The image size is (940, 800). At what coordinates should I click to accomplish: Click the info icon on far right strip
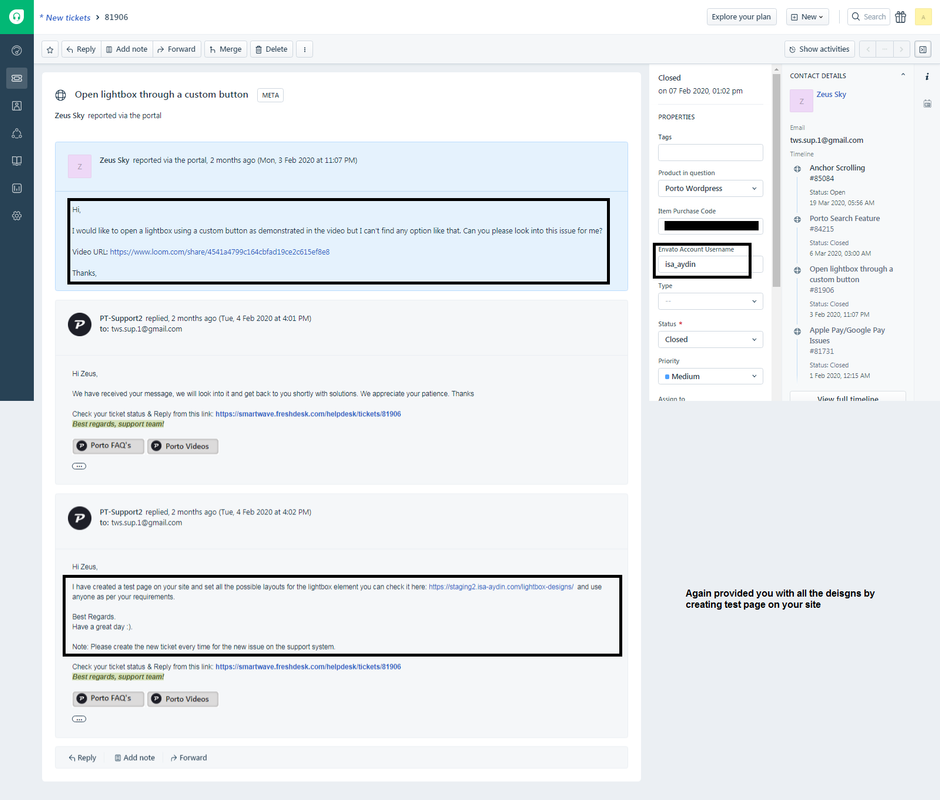[x=927, y=77]
